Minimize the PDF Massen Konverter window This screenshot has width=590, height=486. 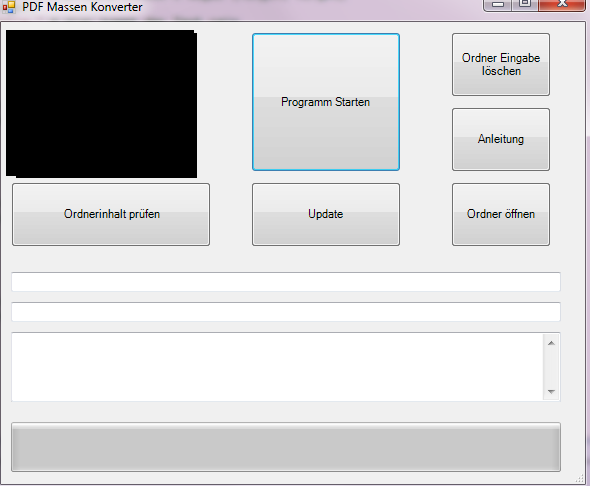pos(497,5)
